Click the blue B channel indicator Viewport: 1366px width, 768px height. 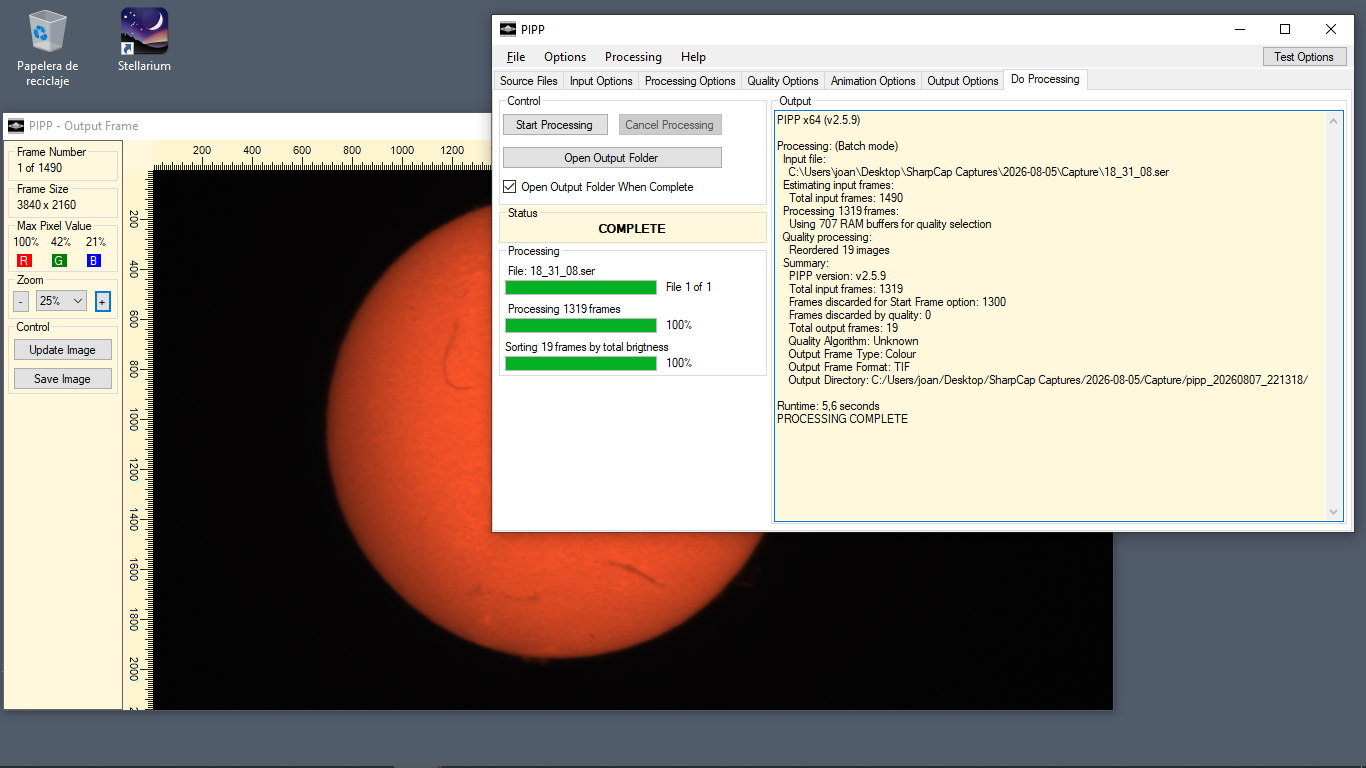coord(93,261)
